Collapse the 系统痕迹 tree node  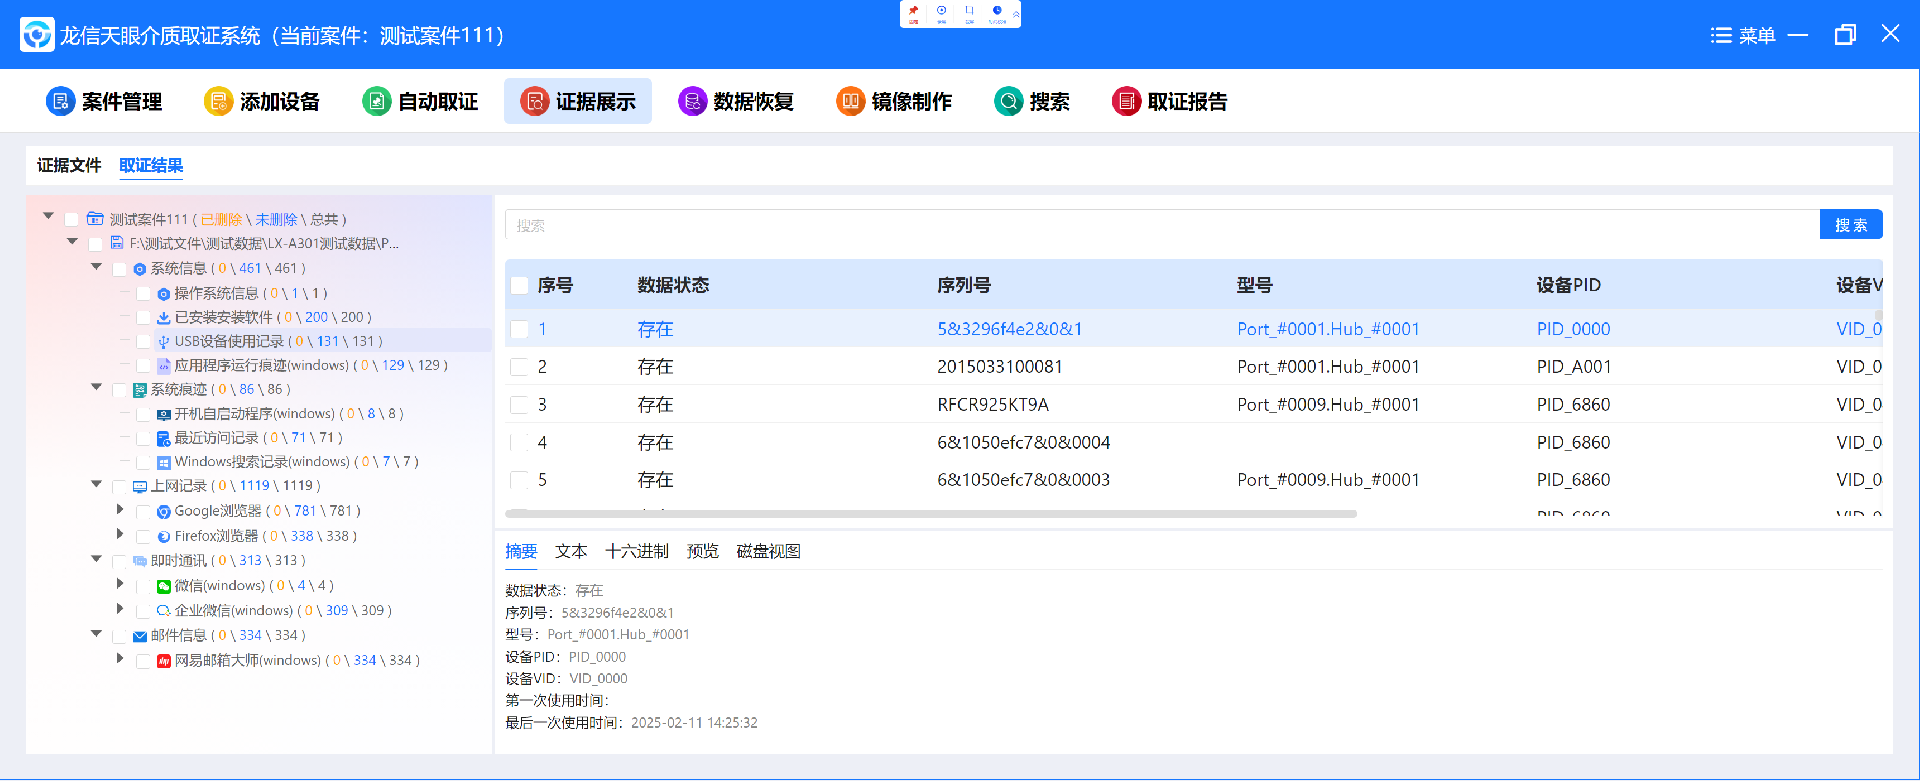97,387
